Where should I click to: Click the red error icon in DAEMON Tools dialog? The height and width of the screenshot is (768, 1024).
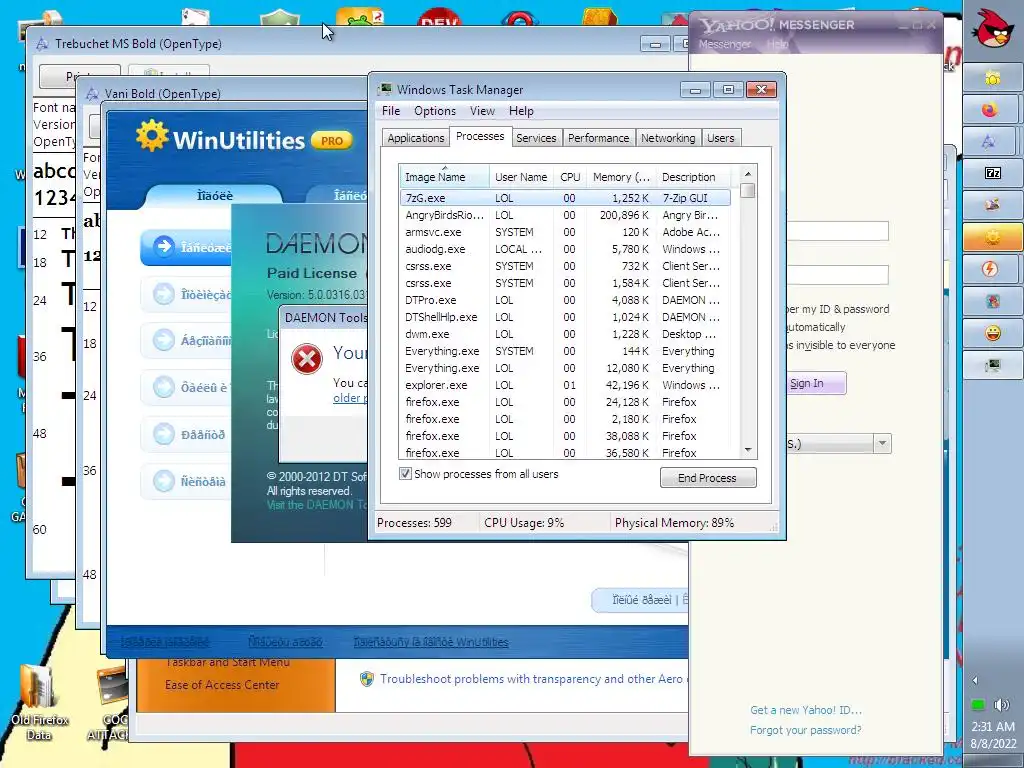point(307,359)
